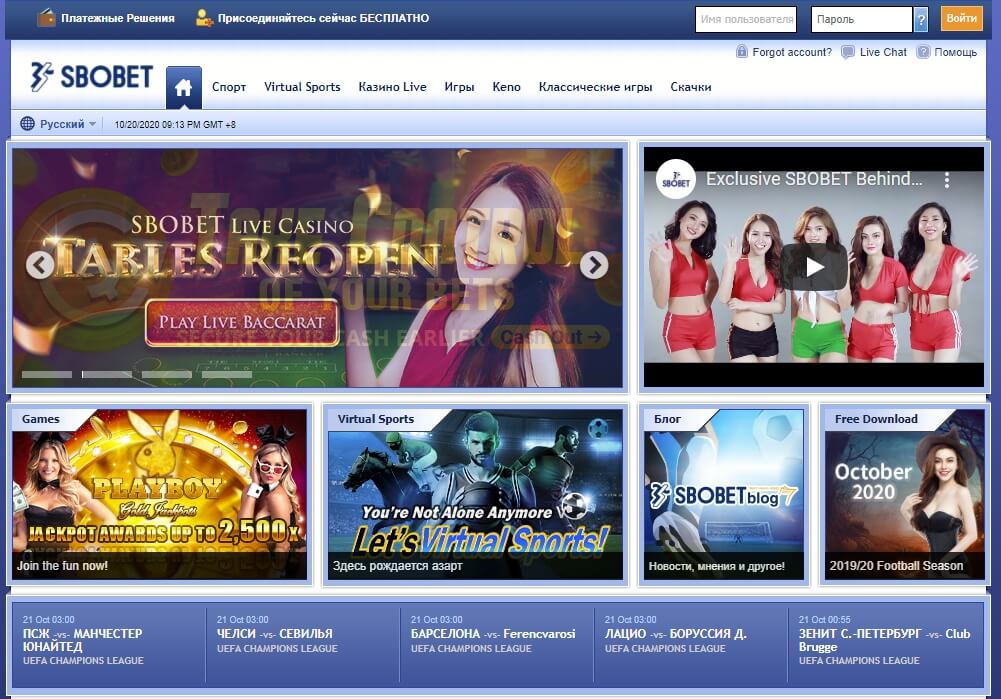
Task: Click the SBOBET channel avatar in video
Action: coord(676,179)
